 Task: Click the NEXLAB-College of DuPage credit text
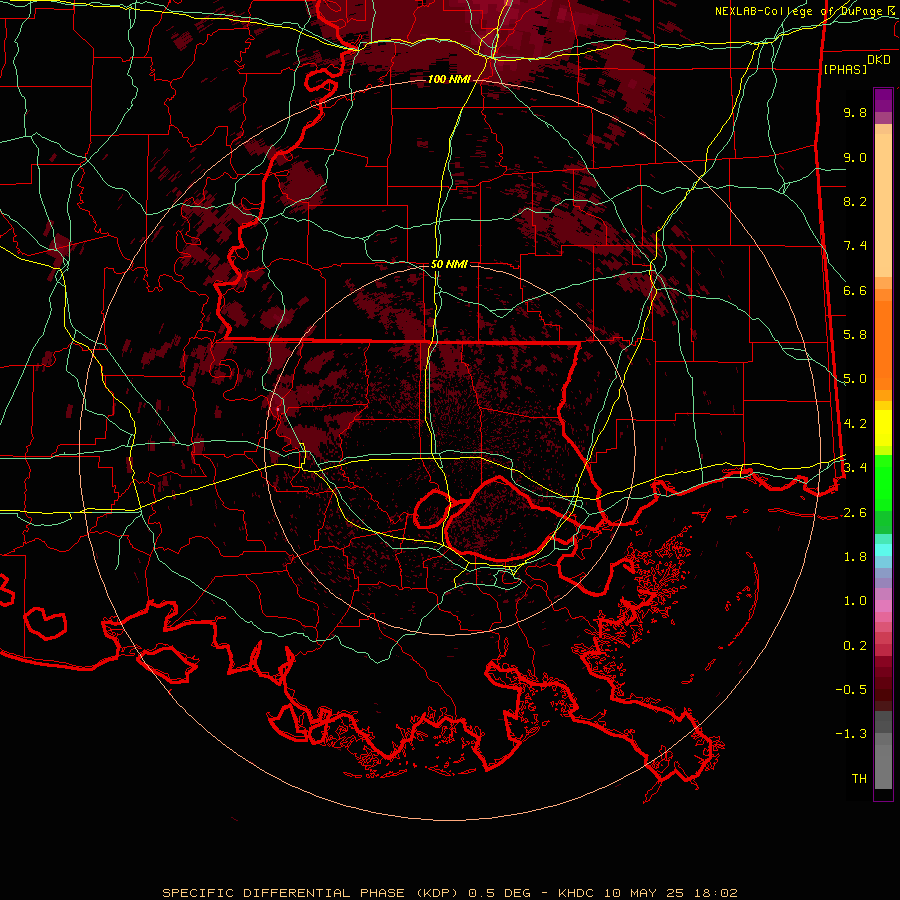pyautogui.click(x=801, y=11)
